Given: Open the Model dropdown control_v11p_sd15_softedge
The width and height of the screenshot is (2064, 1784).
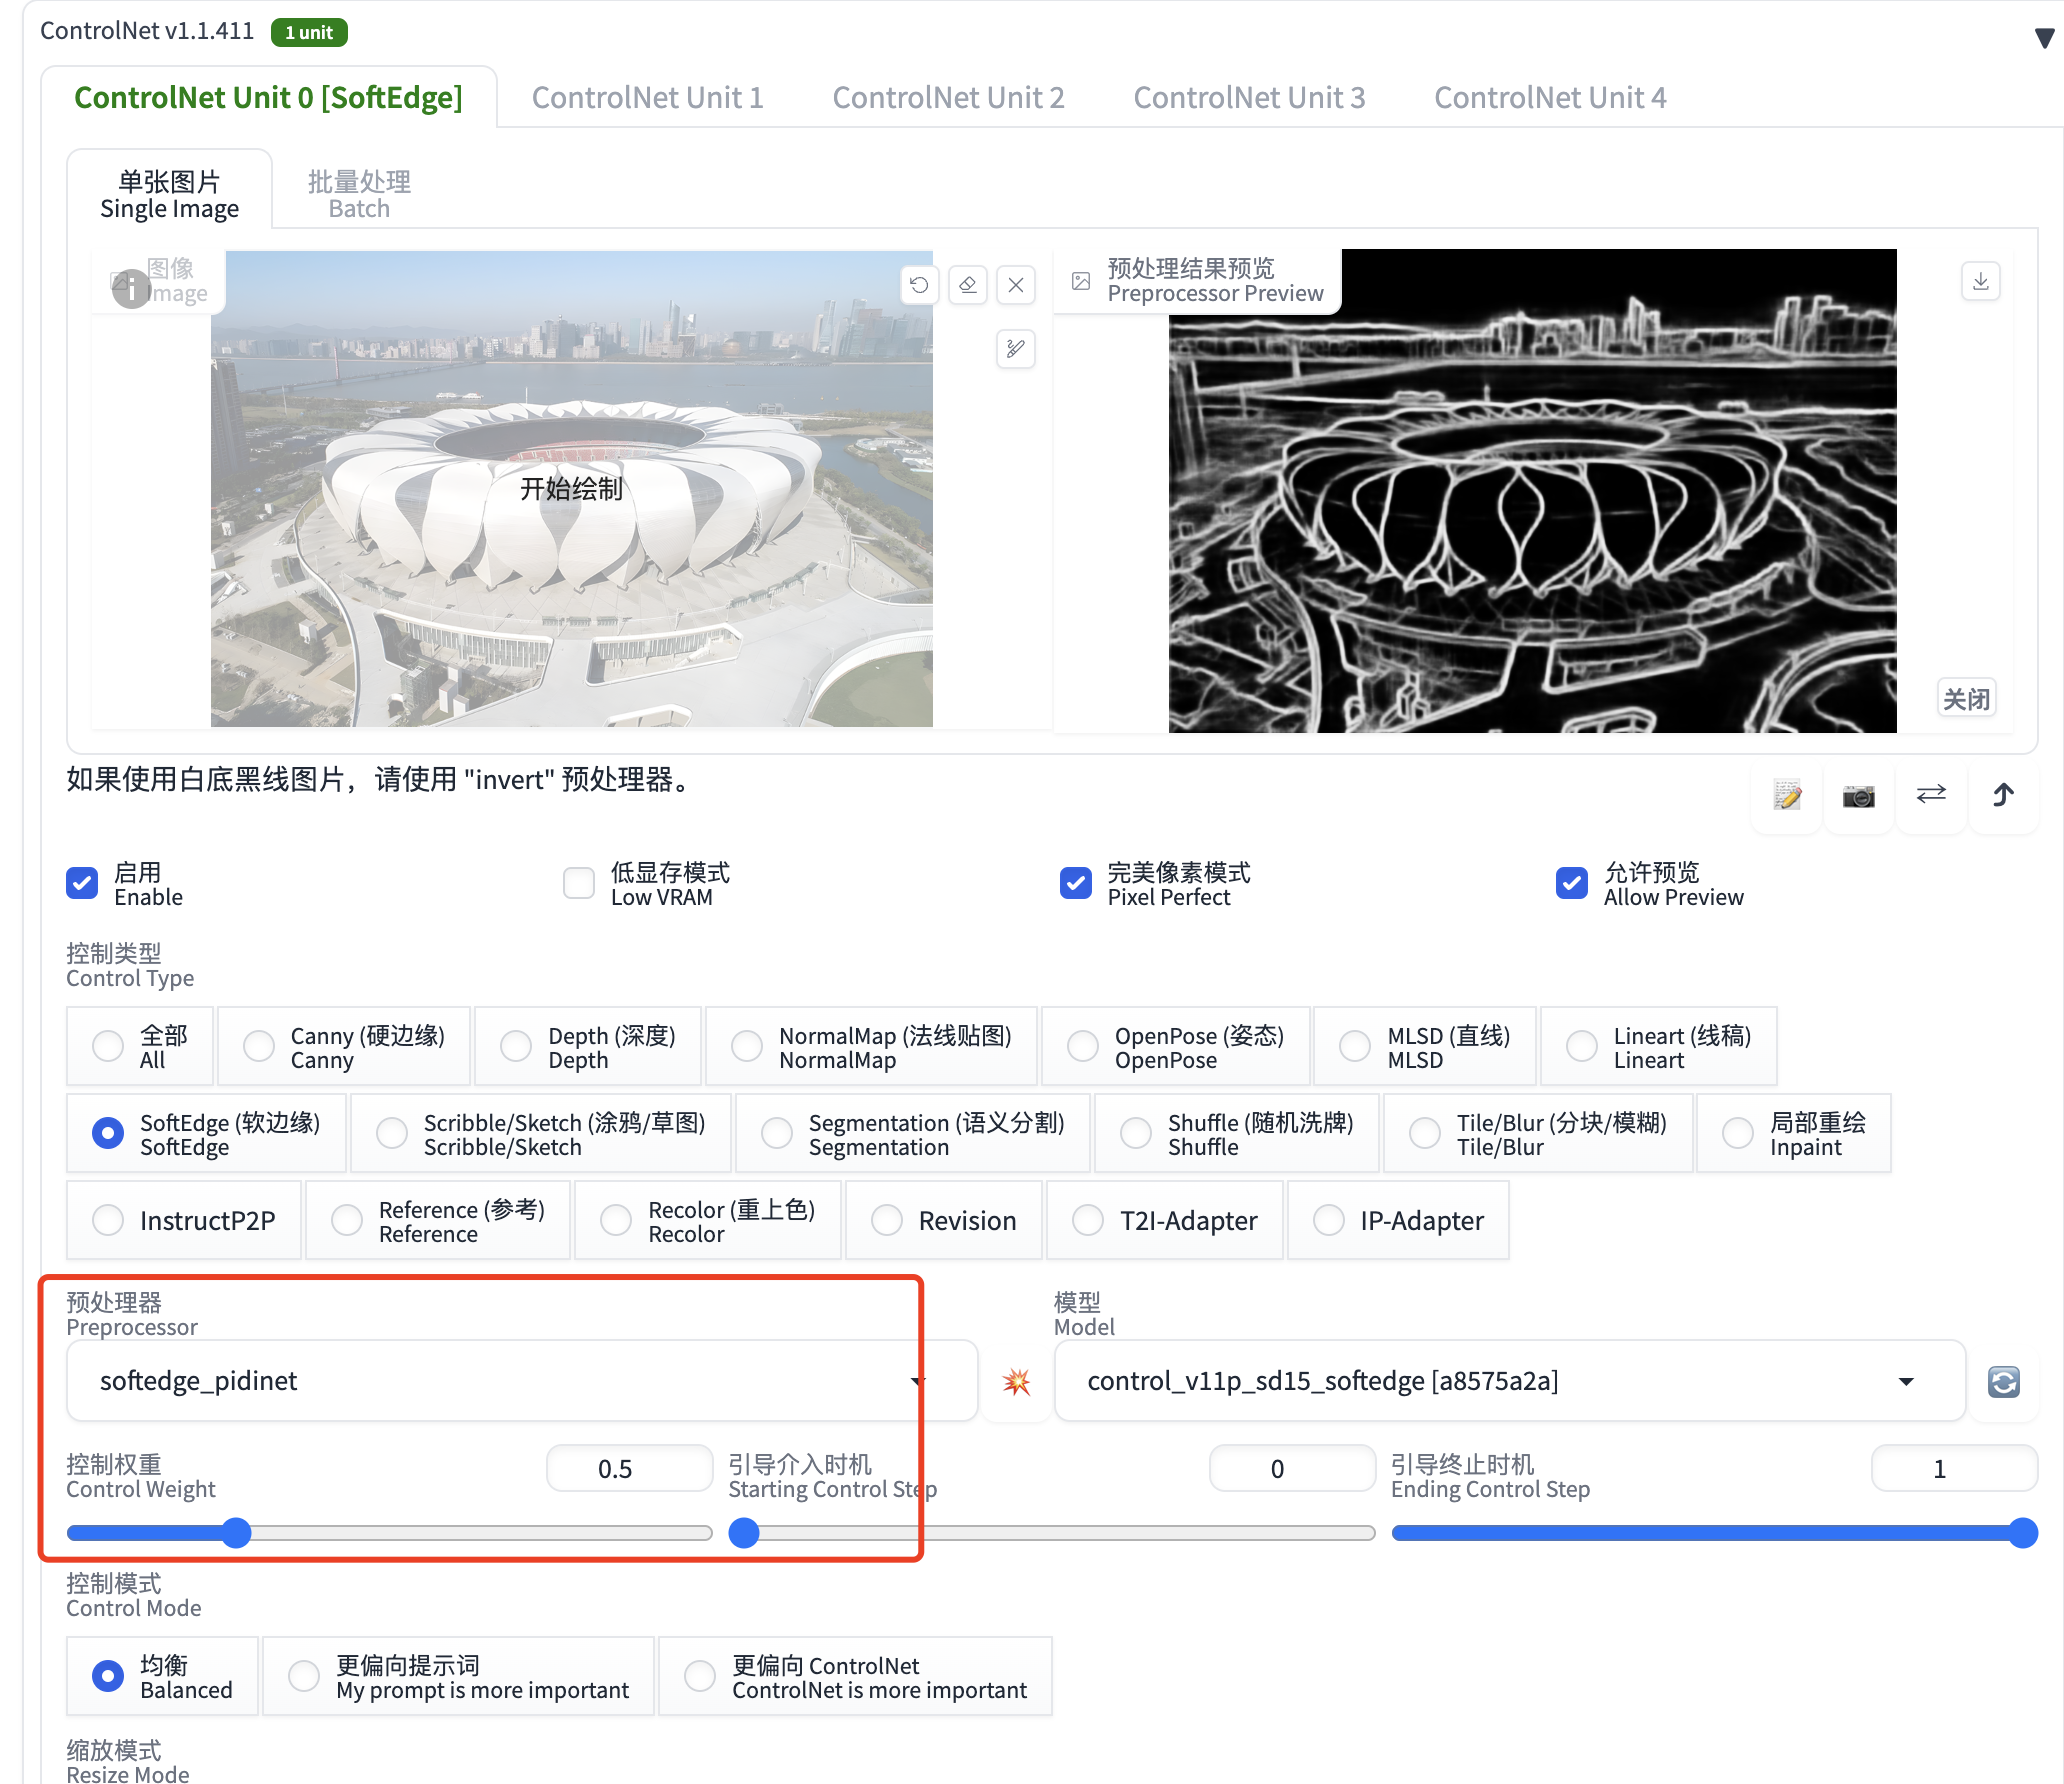Looking at the screenshot, I should click(1510, 1381).
